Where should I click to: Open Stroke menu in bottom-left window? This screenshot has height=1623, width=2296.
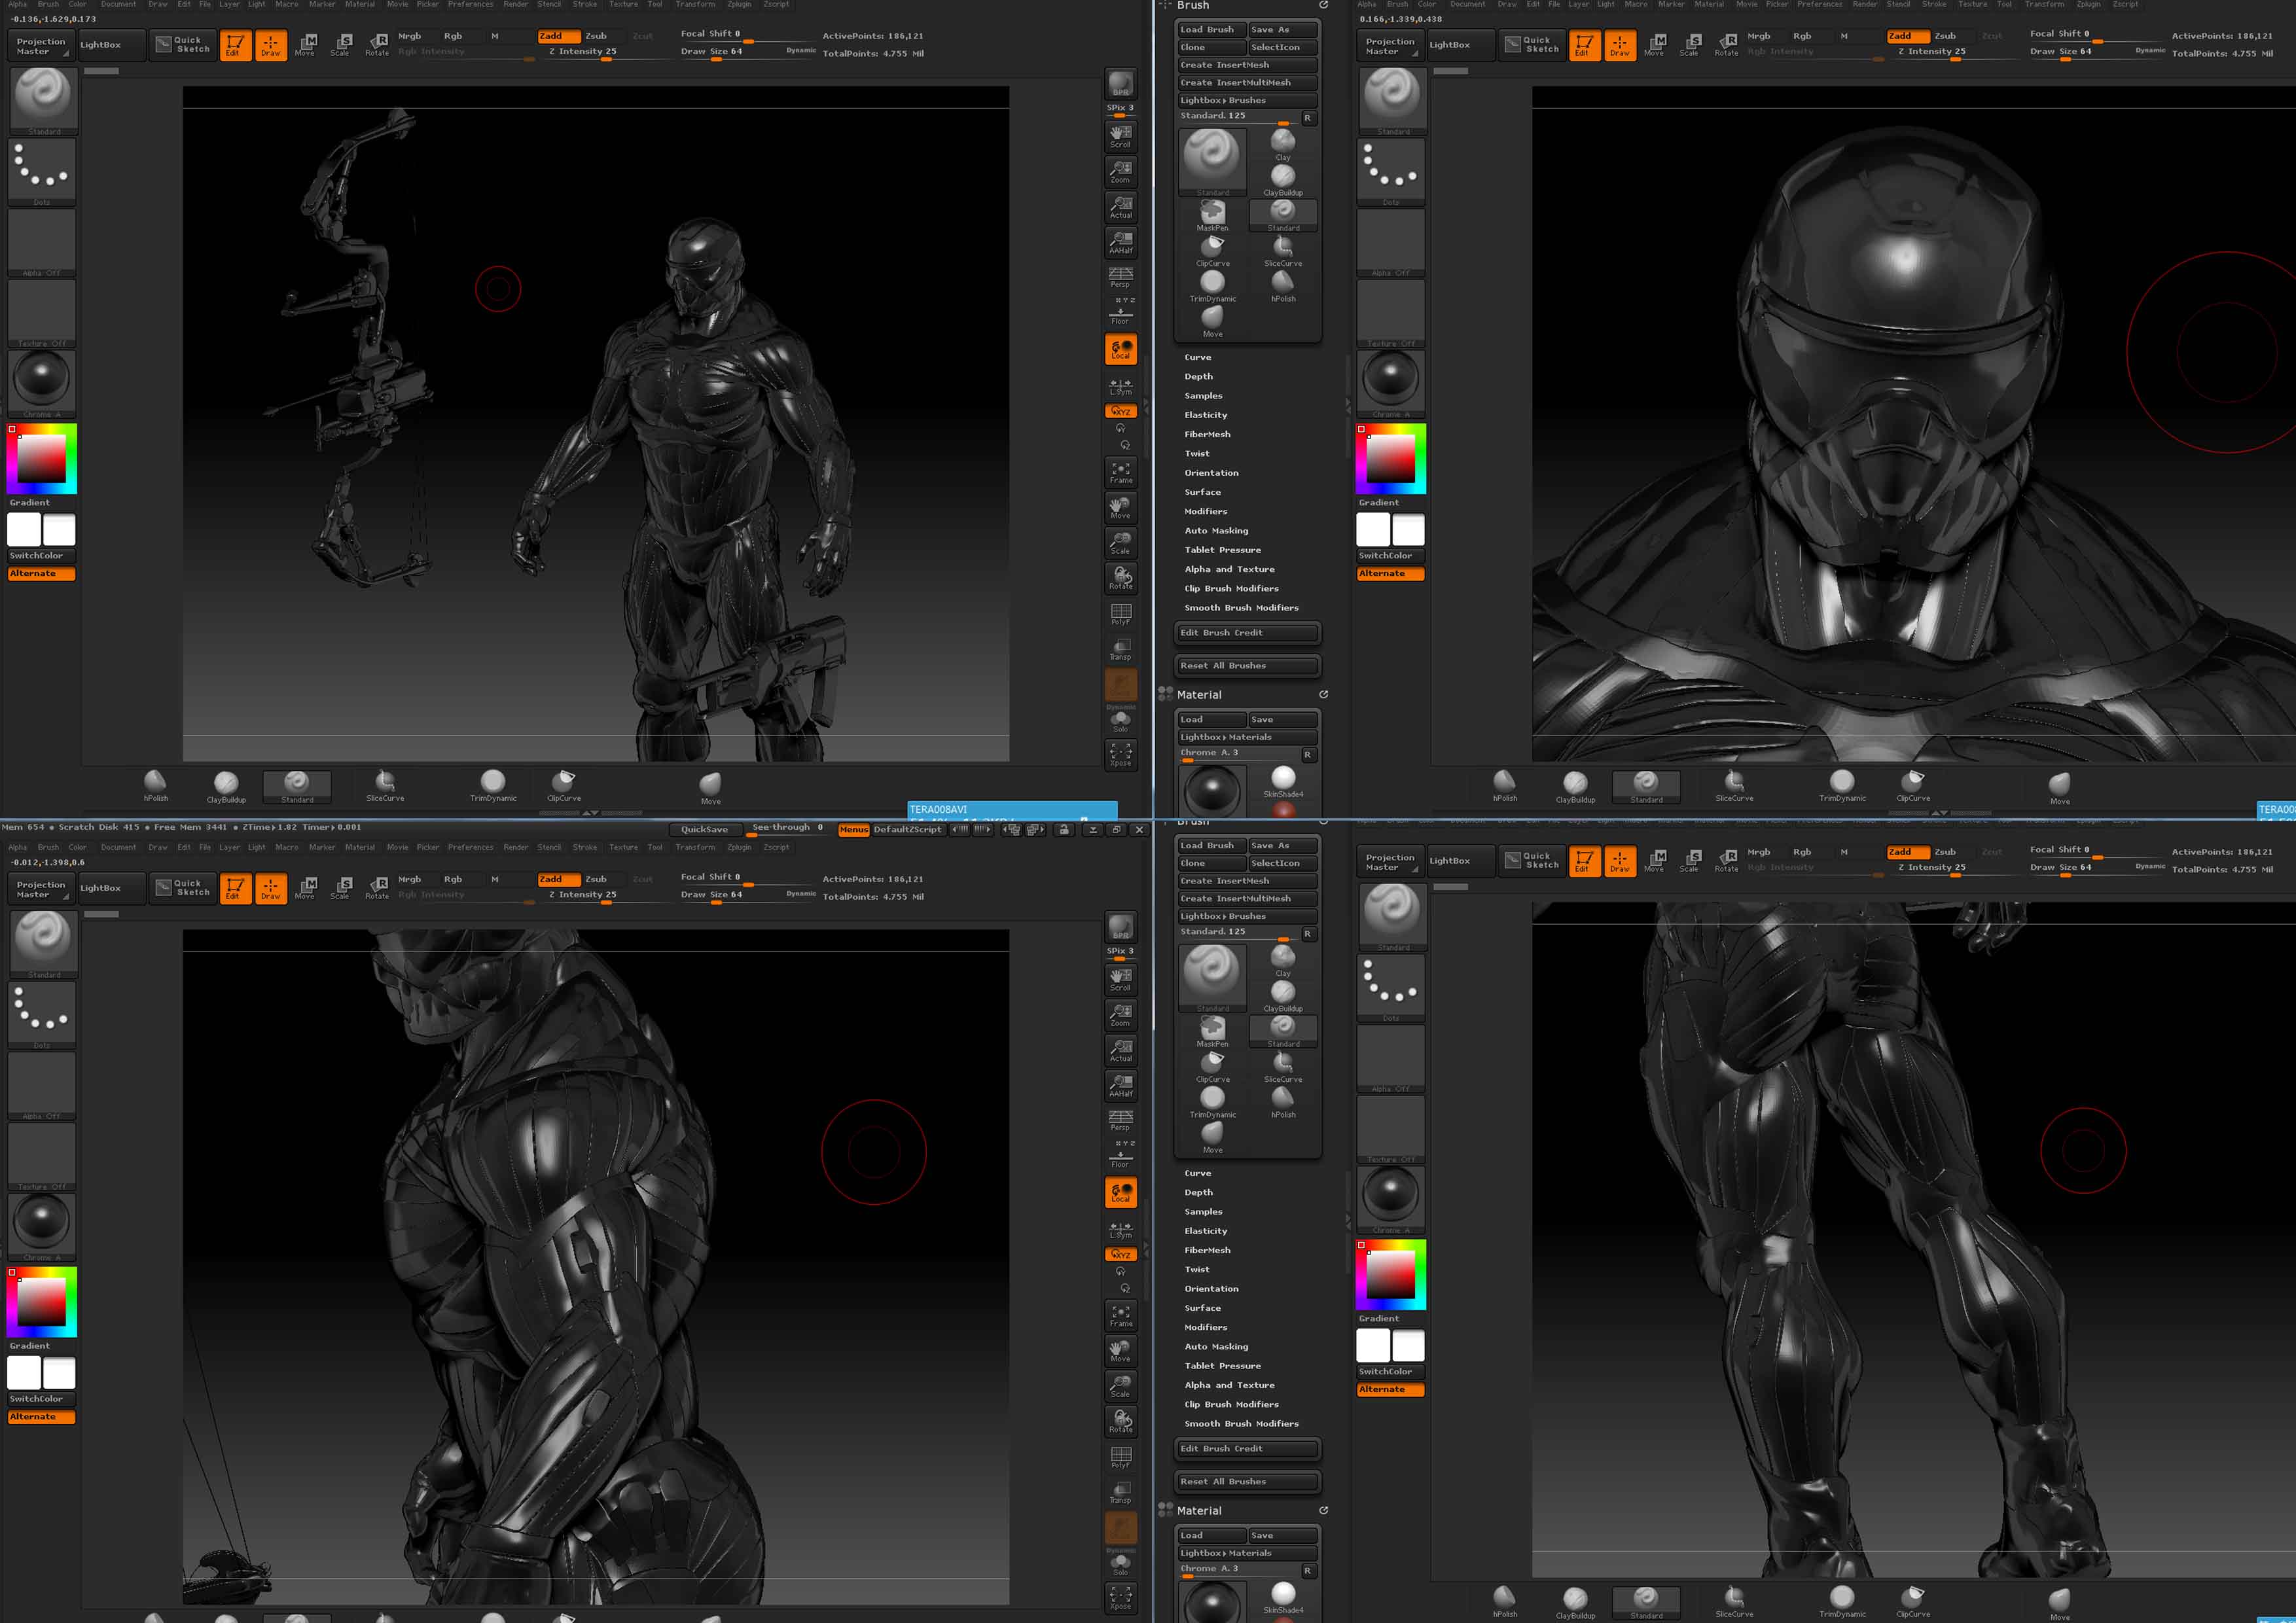585,847
